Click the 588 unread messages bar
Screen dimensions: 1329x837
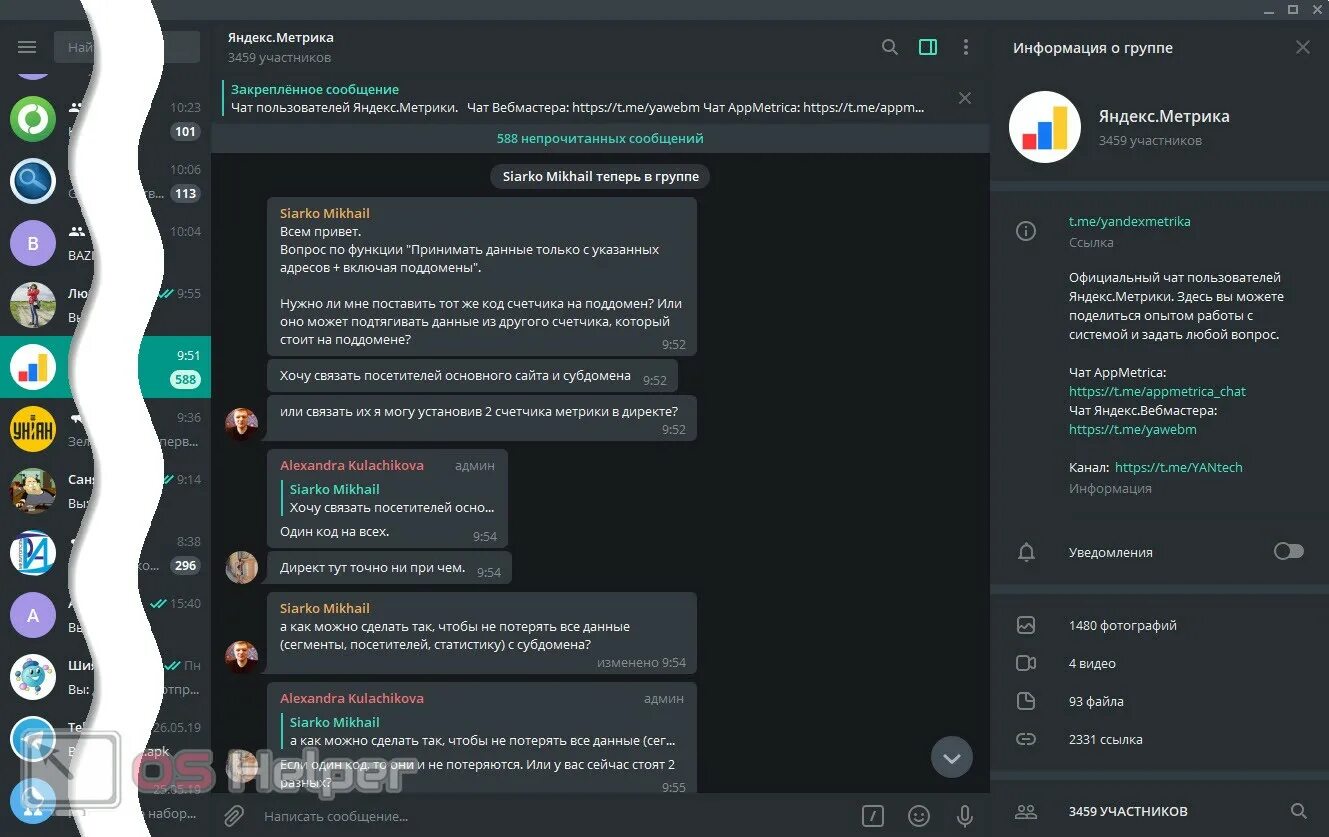[x=600, y=138]
